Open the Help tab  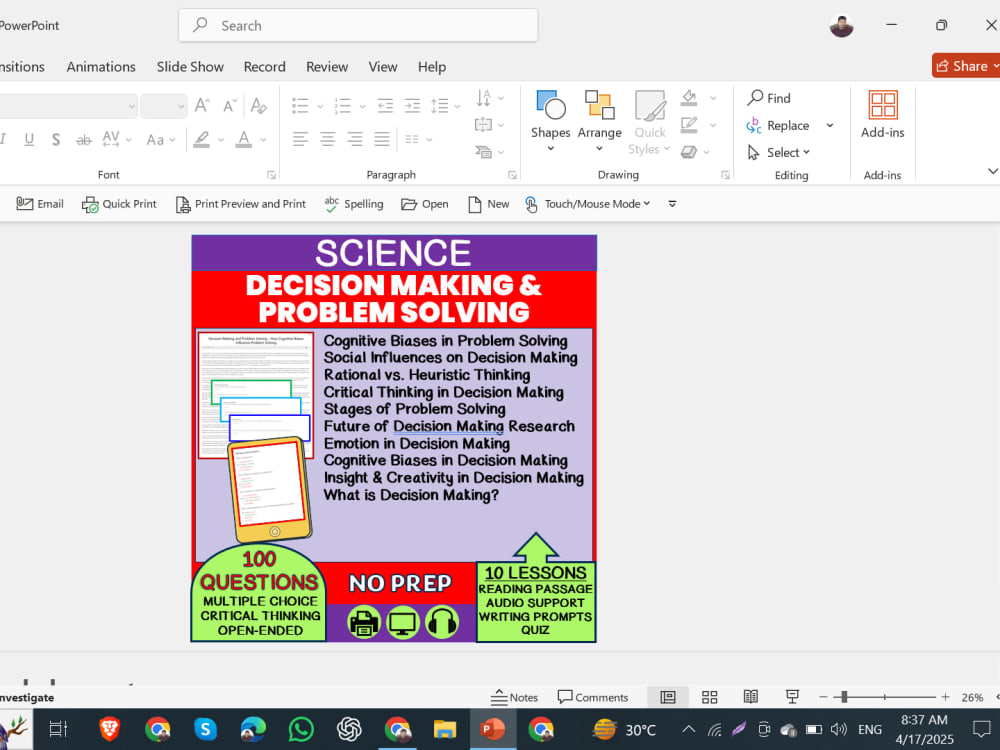(432, 67)
